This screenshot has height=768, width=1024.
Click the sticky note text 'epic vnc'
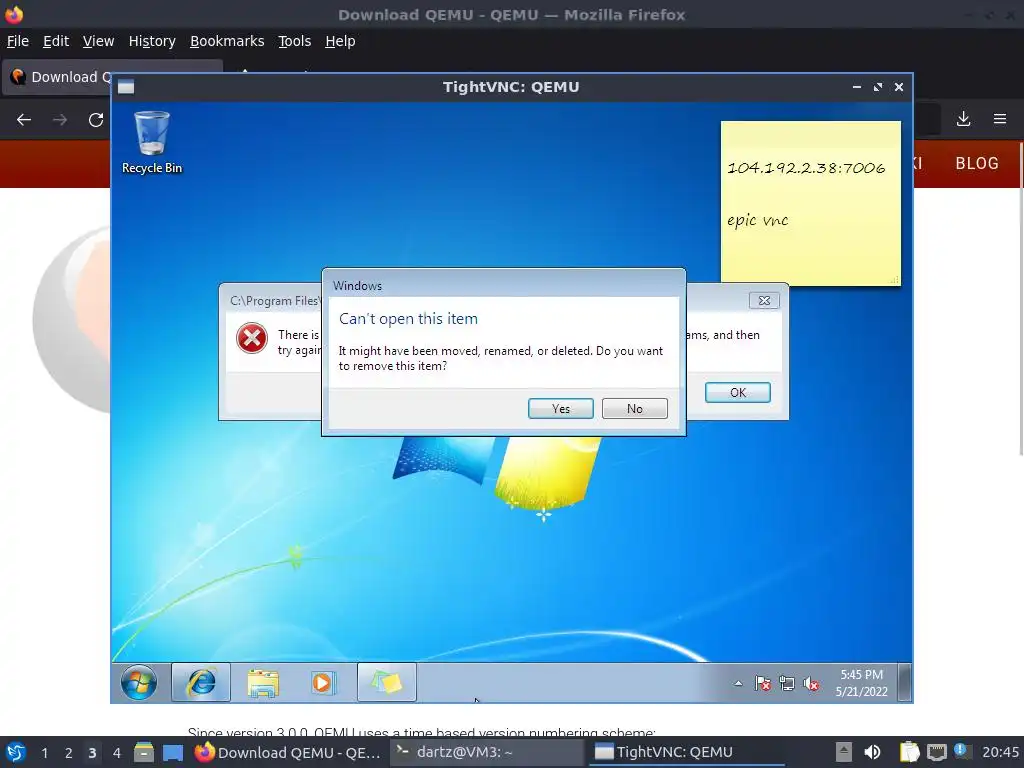(x=758, y=221)
